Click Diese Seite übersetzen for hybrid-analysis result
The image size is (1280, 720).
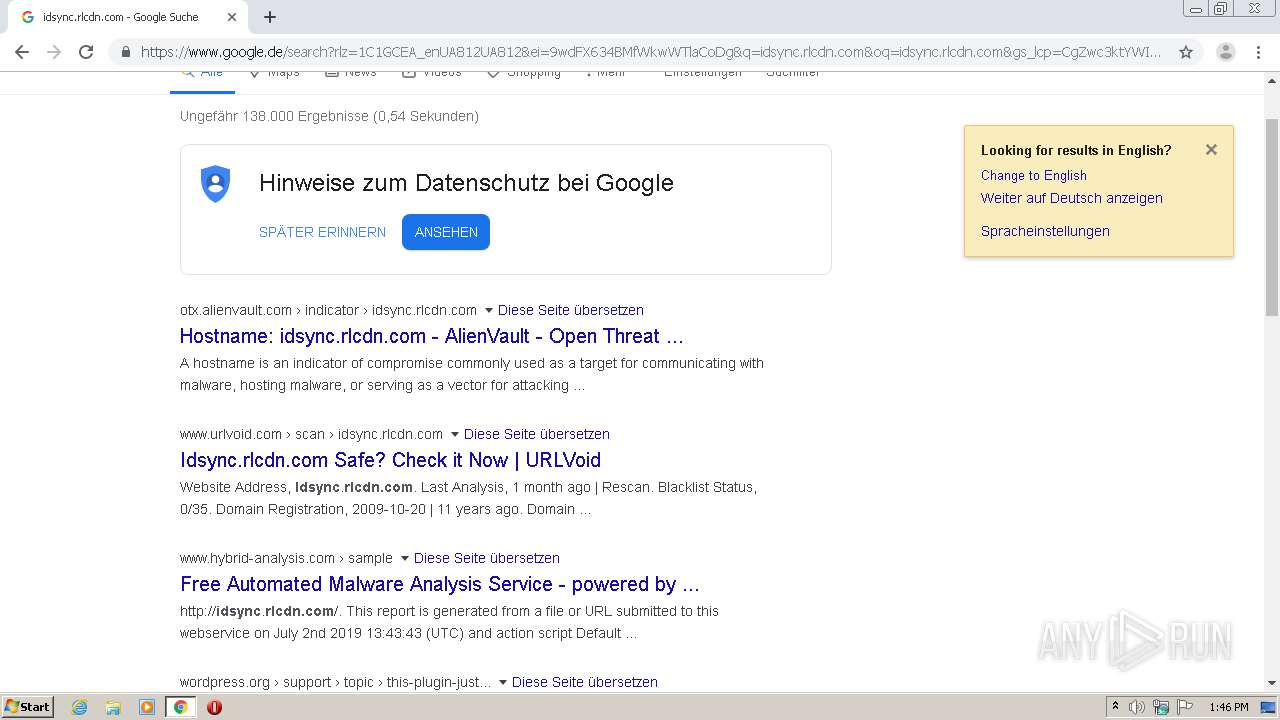(x=487, y=558)
